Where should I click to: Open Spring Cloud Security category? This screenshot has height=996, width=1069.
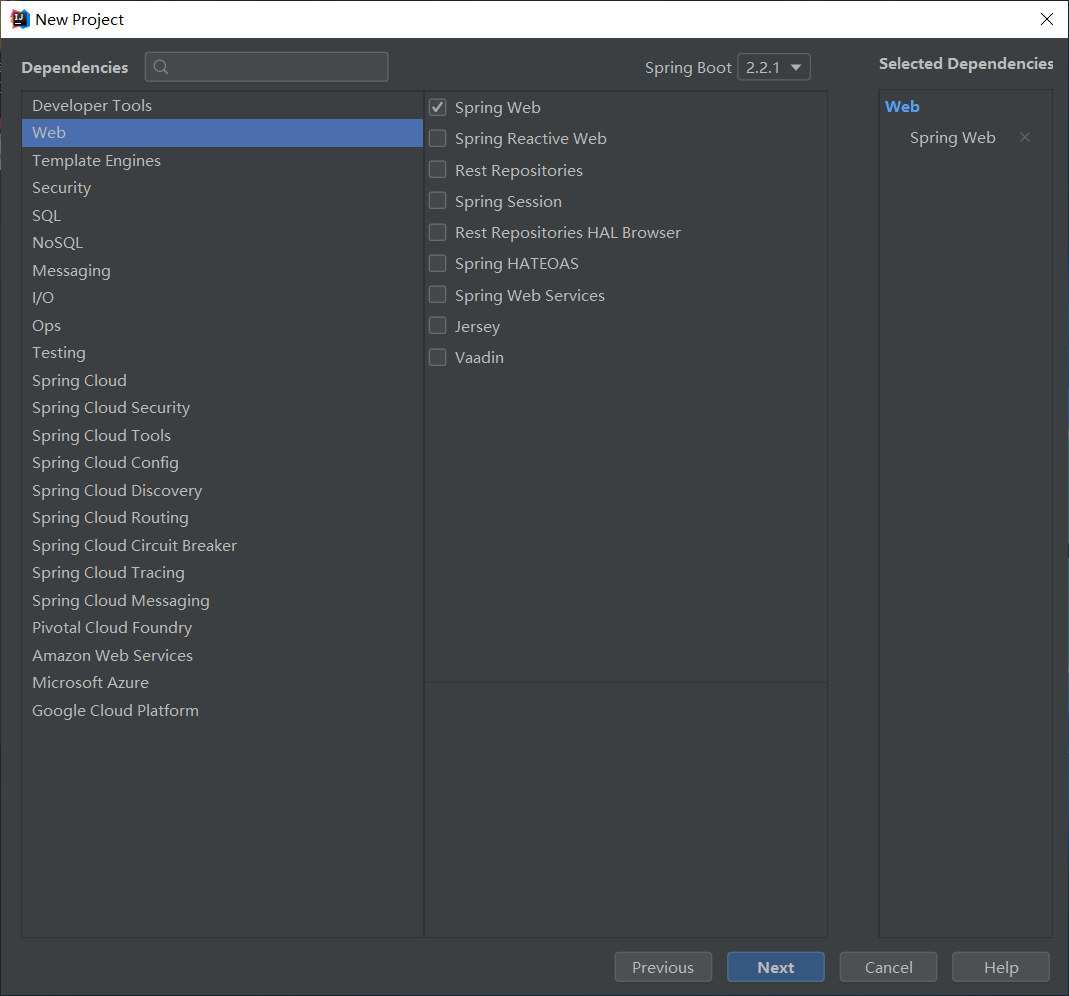tap(222, 408)
